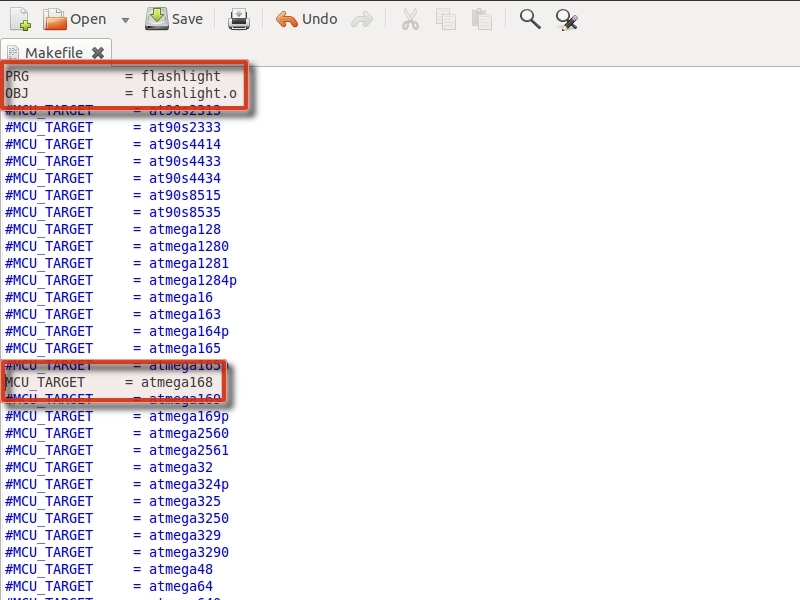Click the line with atmega1280
800x600 pixels.
[x=117, y=246]
